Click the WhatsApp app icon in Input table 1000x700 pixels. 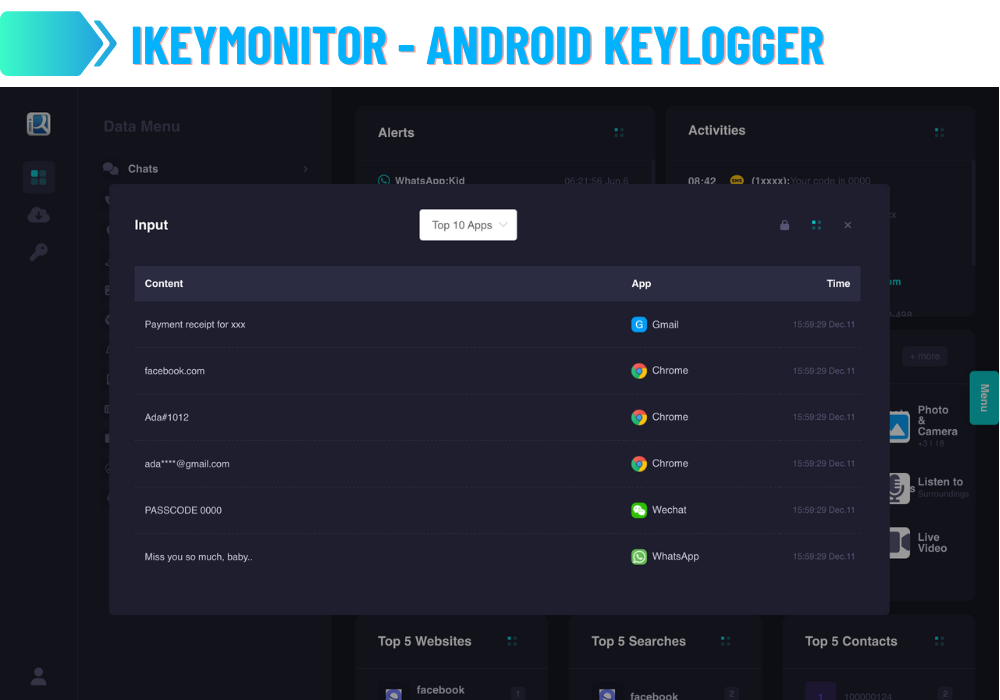[x=639, y=557]
